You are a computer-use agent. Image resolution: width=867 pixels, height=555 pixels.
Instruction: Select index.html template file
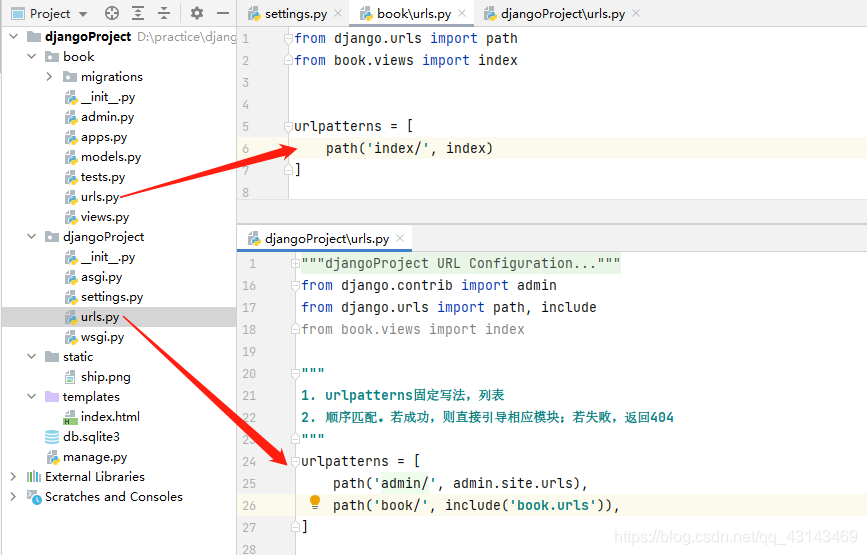110,417
